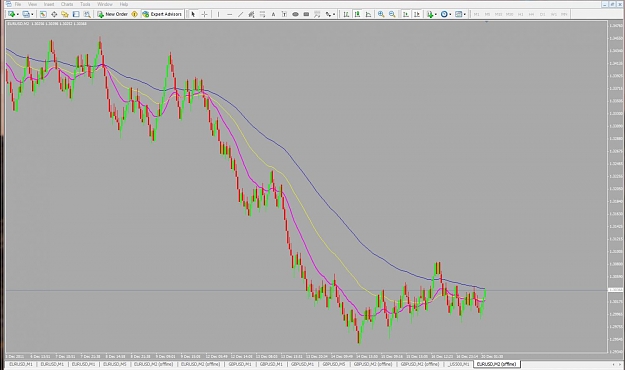625x370 pixels.
Task: Switch chart to line chart
Action: pyautogui.click(x=368, y=14)
